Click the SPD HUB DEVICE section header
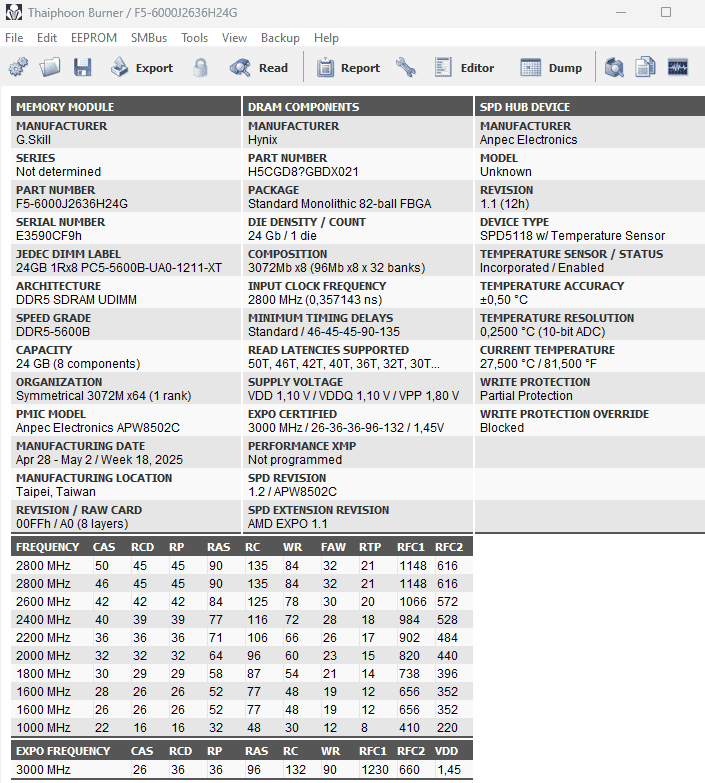705x783 pixels. tap(590, 106)
